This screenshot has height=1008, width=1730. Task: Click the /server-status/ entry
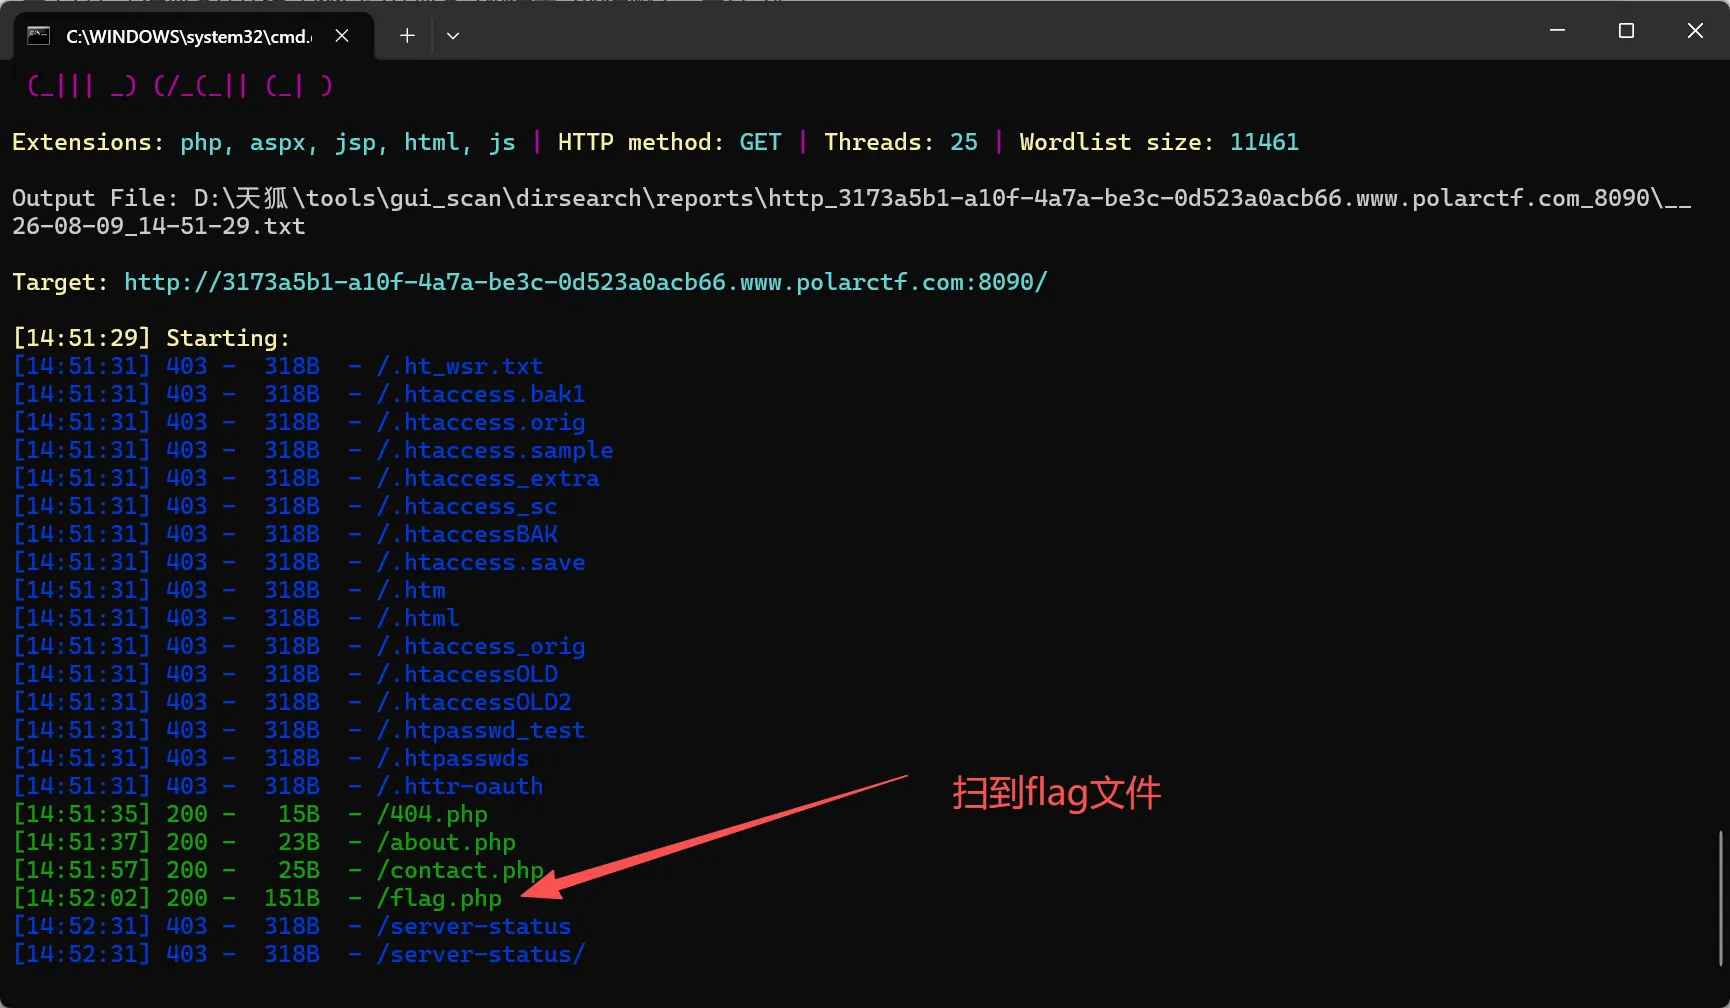click(481, 954)
